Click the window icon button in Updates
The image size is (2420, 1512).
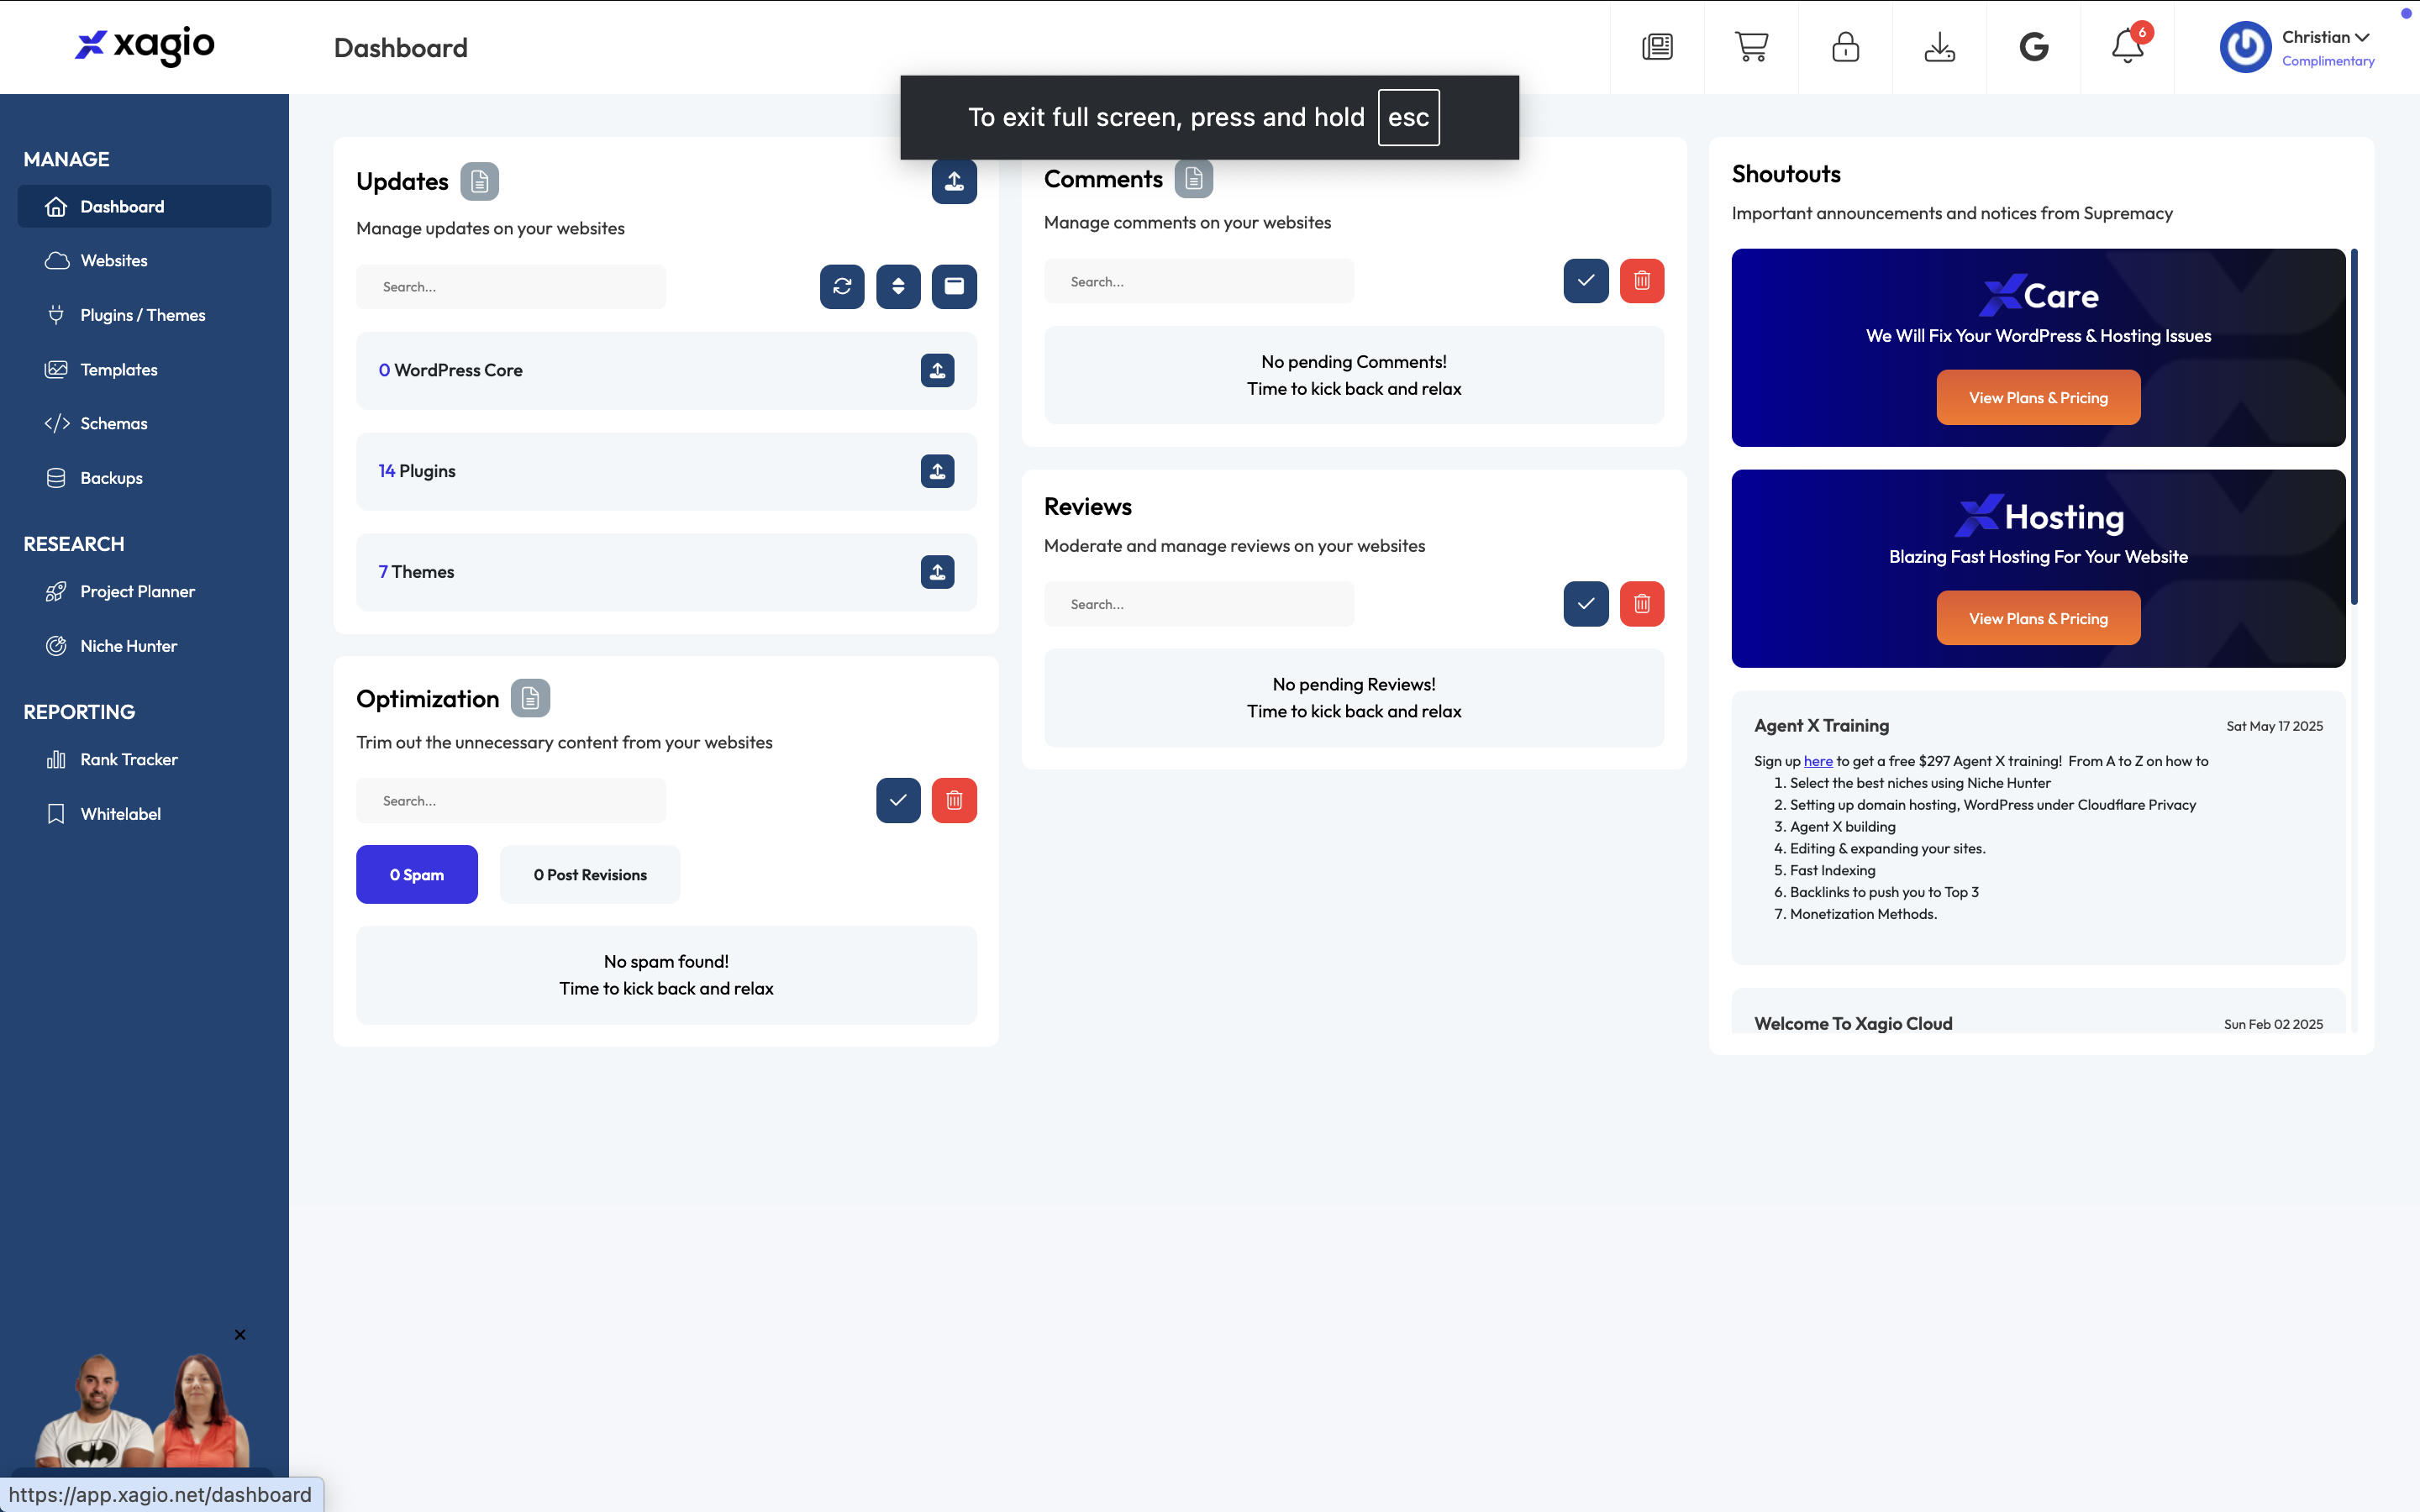coord(954,286)
